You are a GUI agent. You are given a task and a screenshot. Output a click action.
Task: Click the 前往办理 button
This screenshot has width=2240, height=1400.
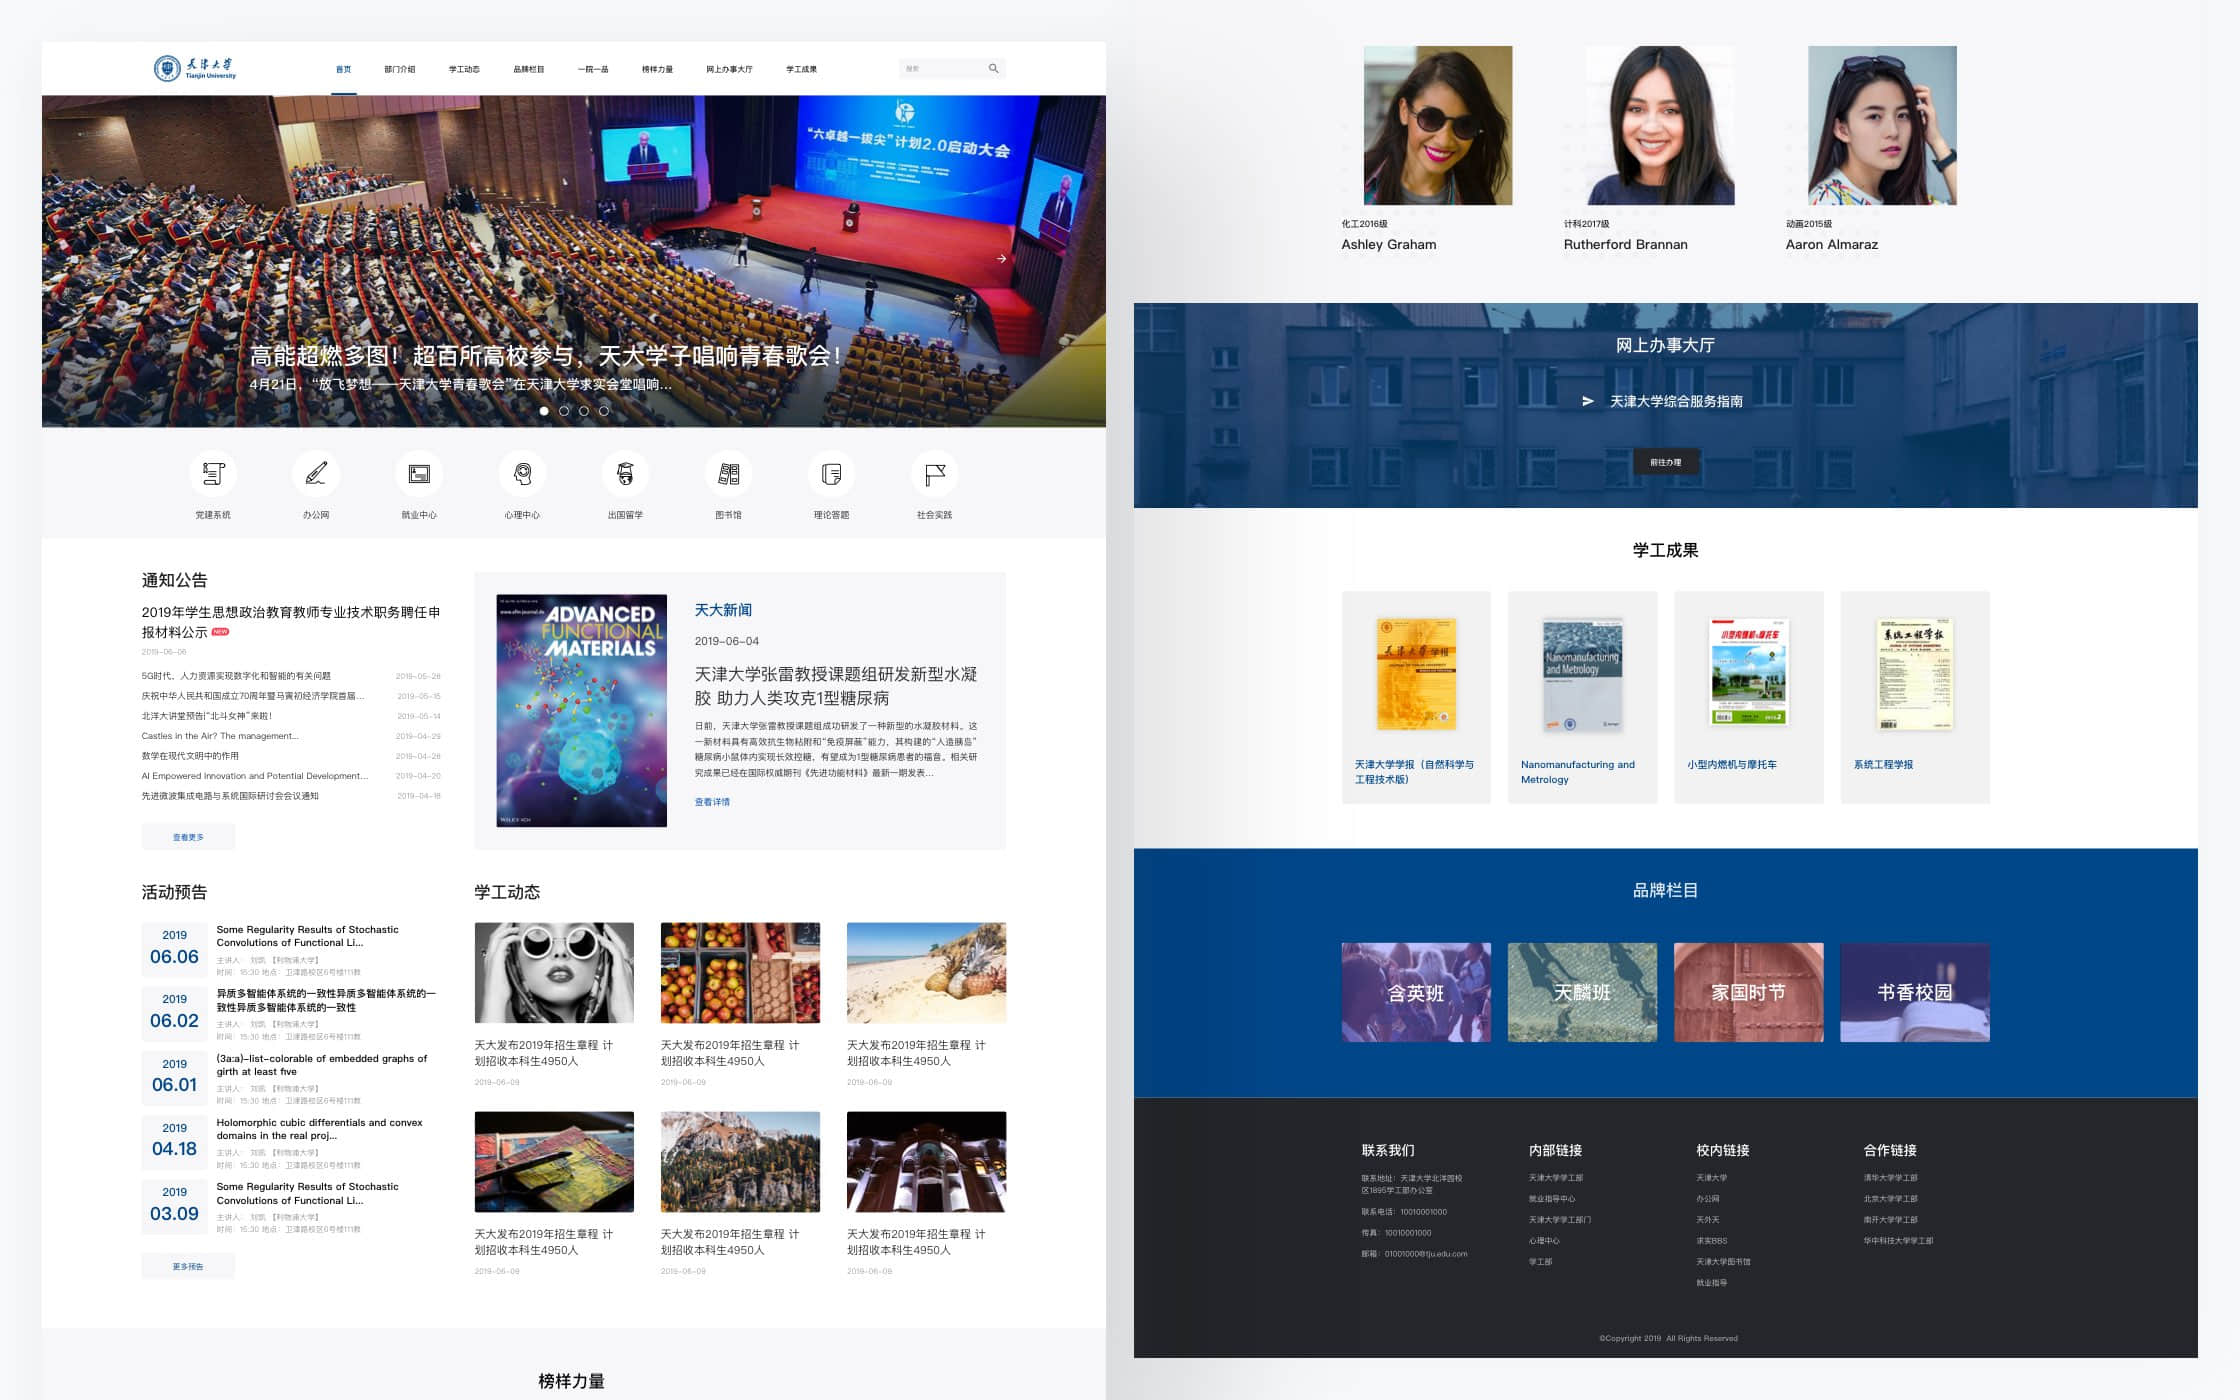[x=1665, y=462]
